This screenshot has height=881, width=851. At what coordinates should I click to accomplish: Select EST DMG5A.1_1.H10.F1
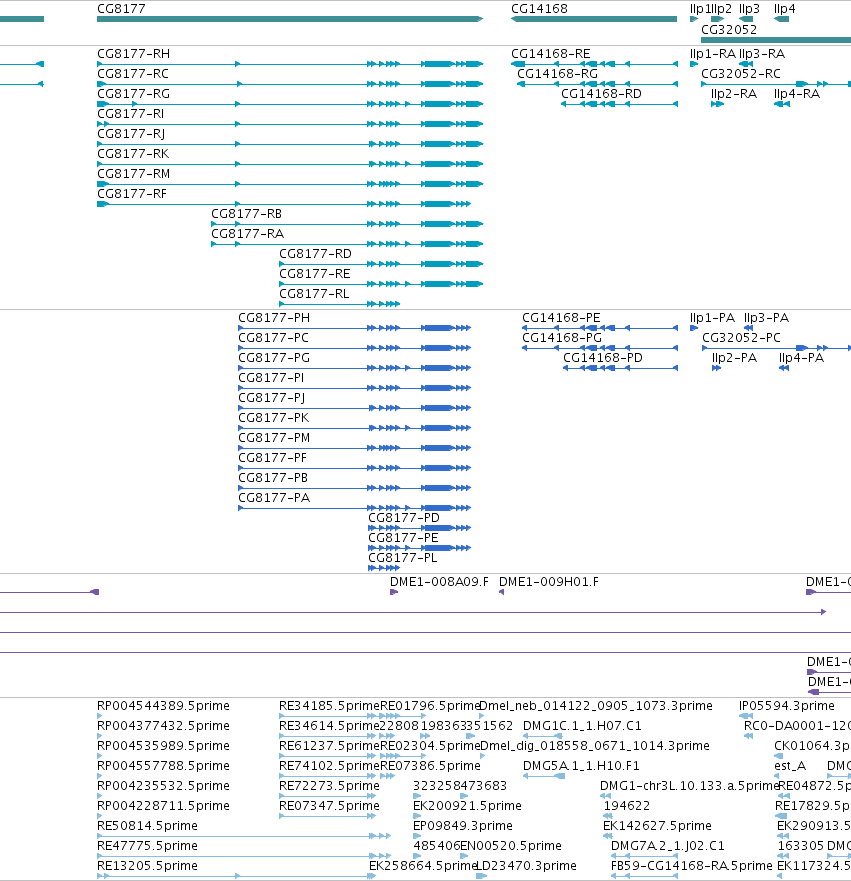click(581, 766)
